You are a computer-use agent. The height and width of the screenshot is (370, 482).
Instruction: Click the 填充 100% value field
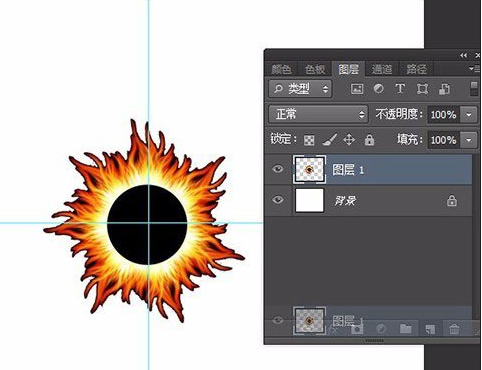pyautogui.click(x=443, y=140)
